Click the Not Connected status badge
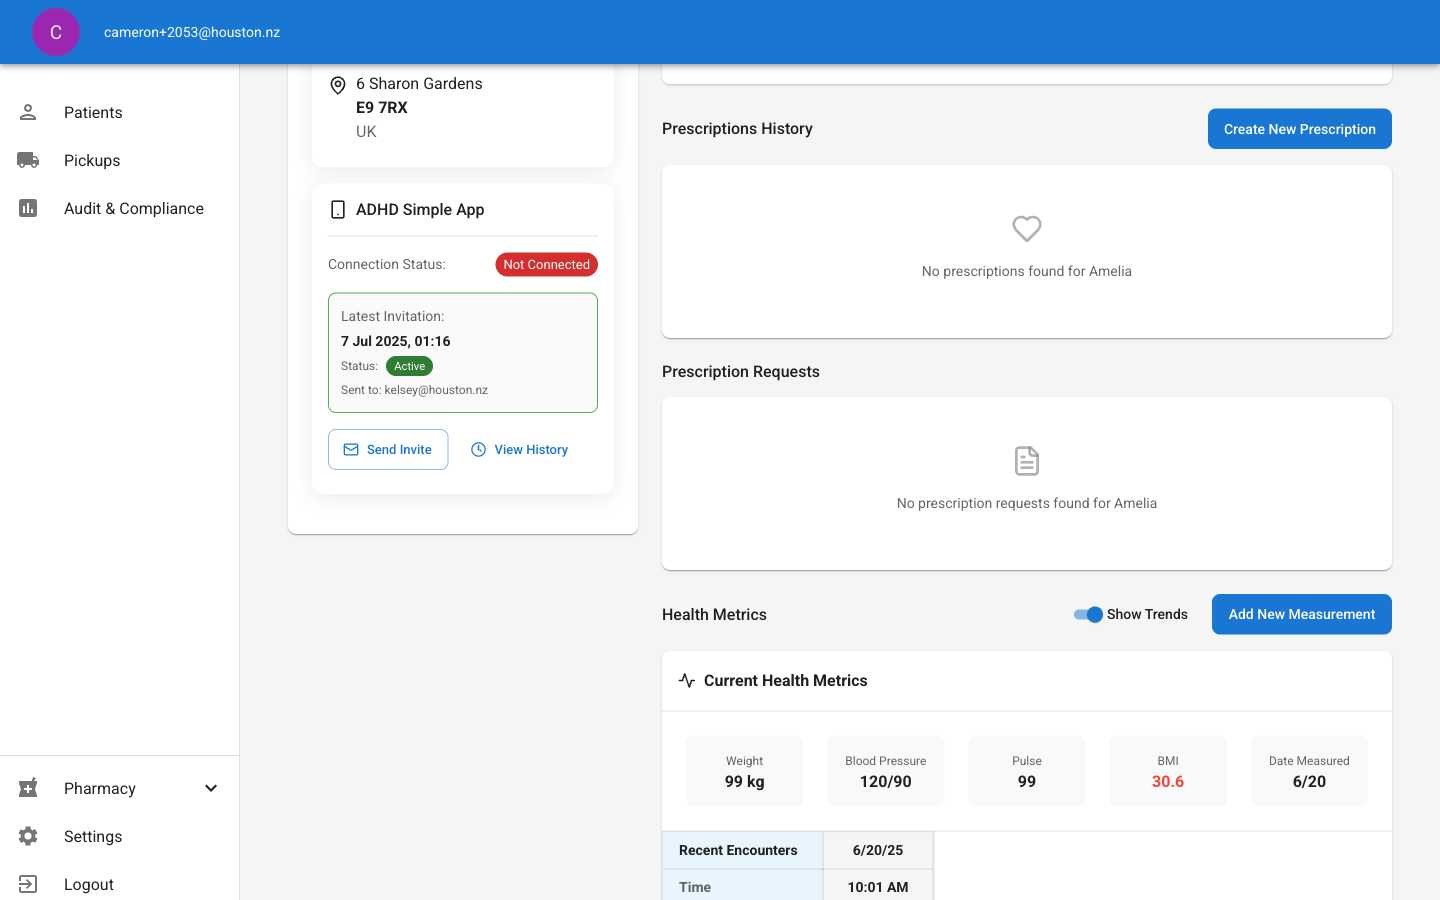 pyautogui.click(x=547, y=264)
